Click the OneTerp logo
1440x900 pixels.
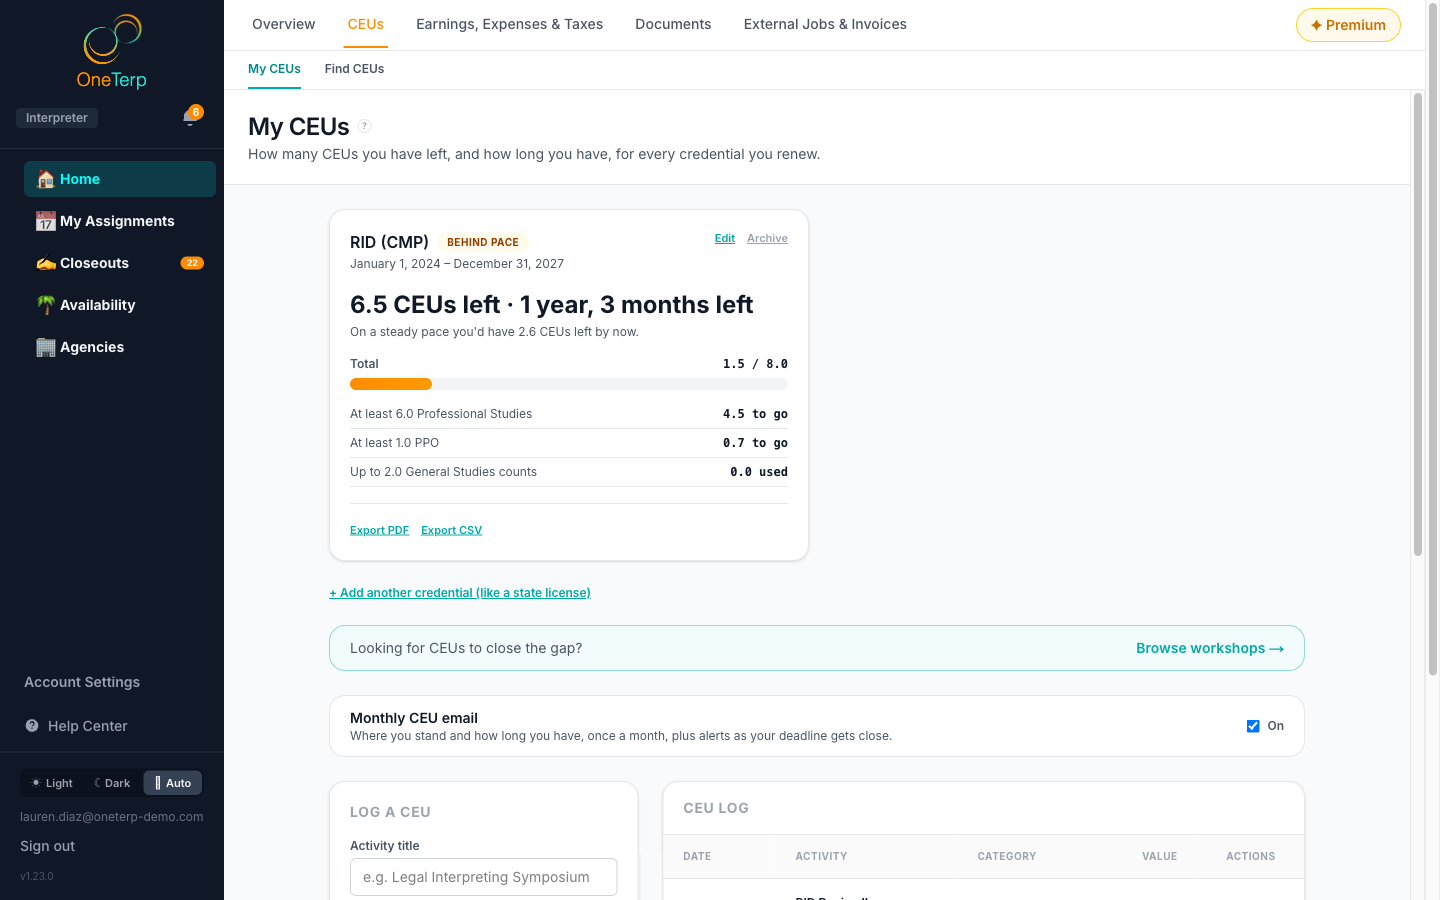[112, 52]
